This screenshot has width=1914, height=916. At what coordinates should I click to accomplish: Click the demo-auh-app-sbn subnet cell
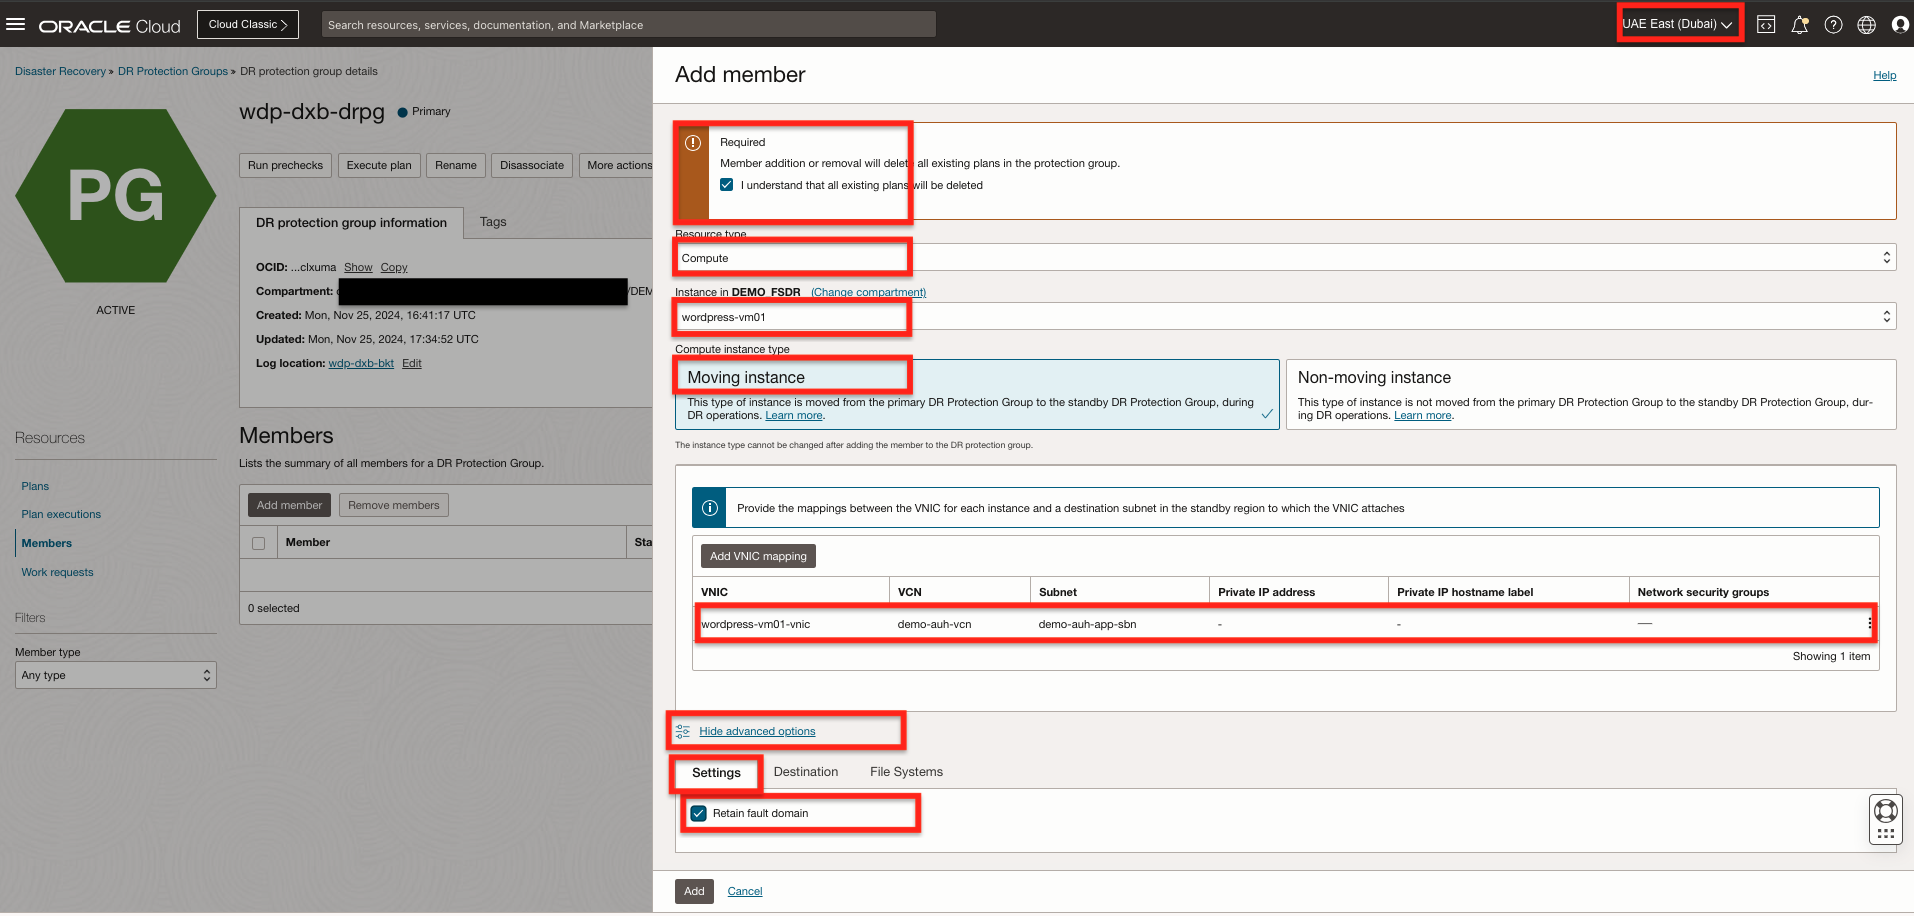coord(1087,624)
